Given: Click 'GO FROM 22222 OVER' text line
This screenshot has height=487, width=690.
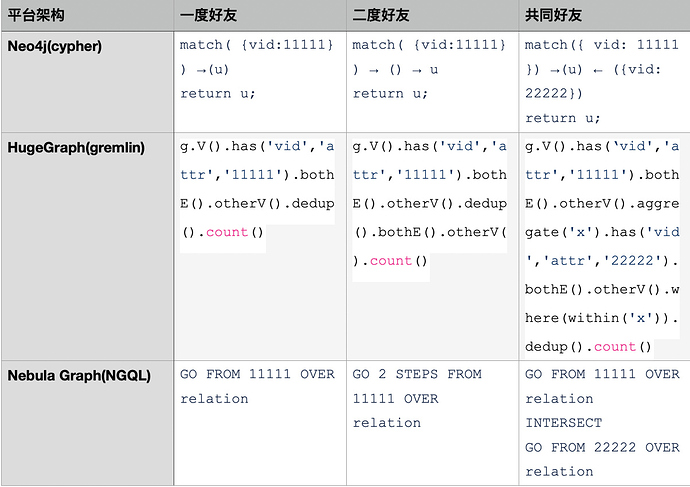Looking at the screenshot, I should tap(602, 447).
